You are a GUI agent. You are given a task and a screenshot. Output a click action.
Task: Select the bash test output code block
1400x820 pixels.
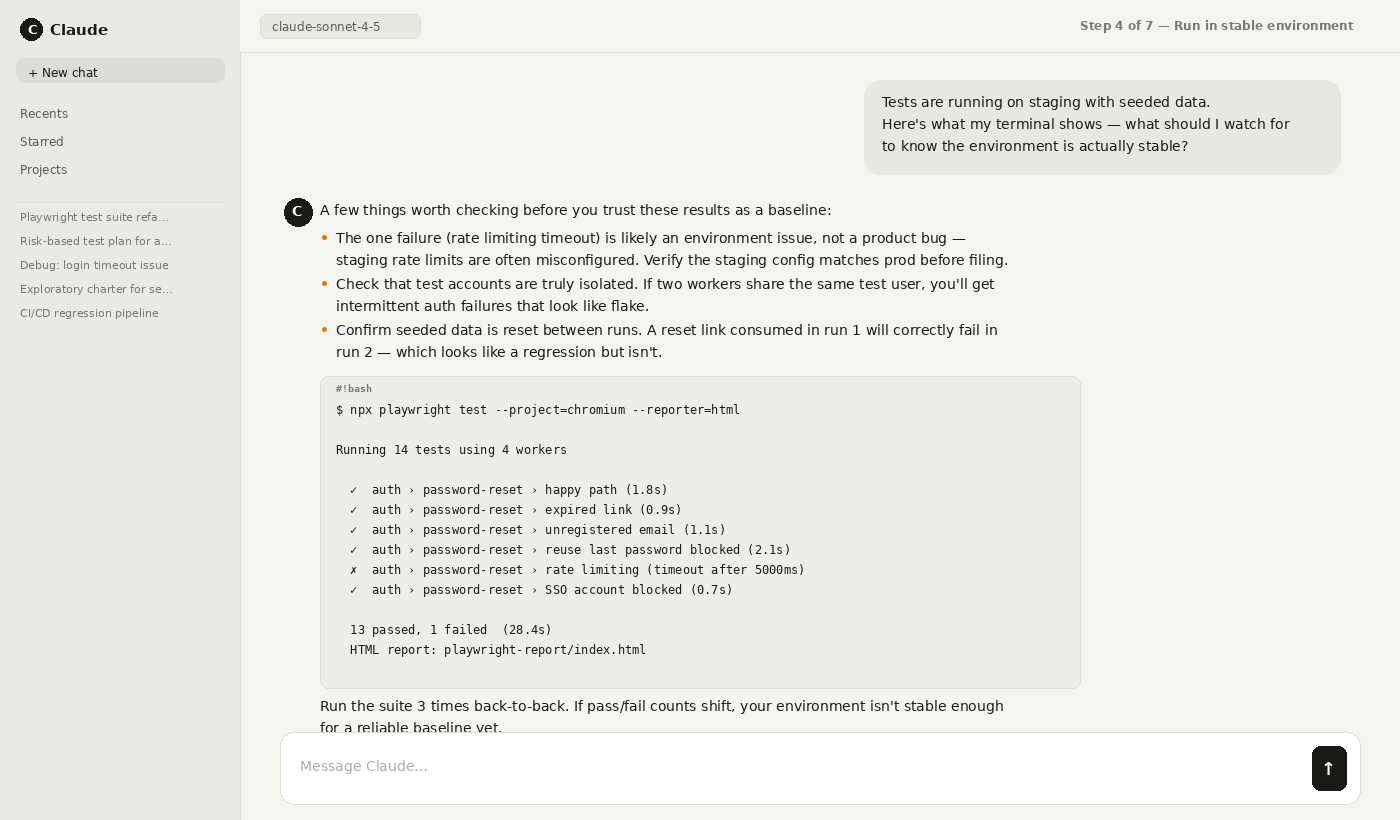click(x=700, y=532)
